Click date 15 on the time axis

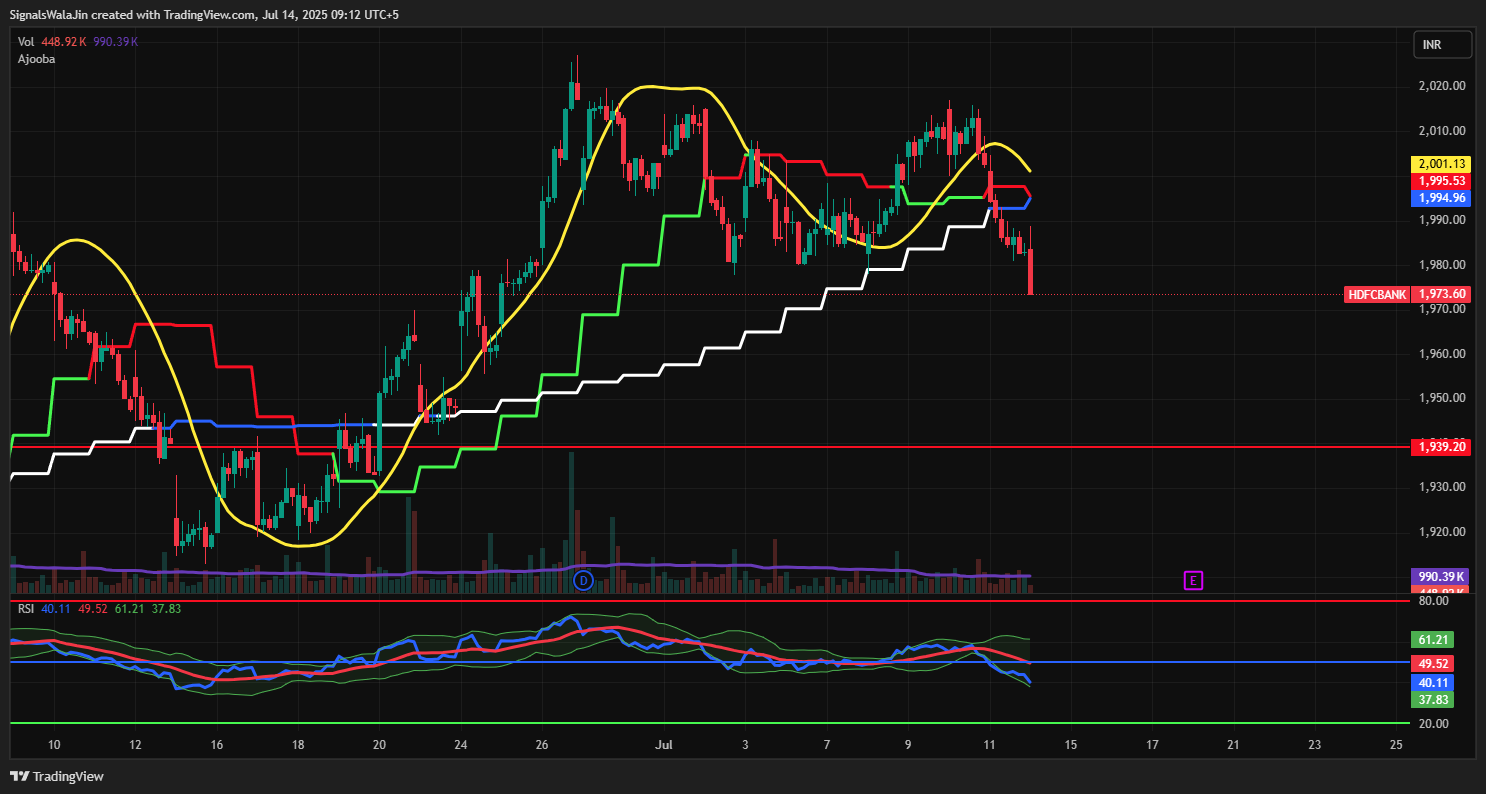1070,745
